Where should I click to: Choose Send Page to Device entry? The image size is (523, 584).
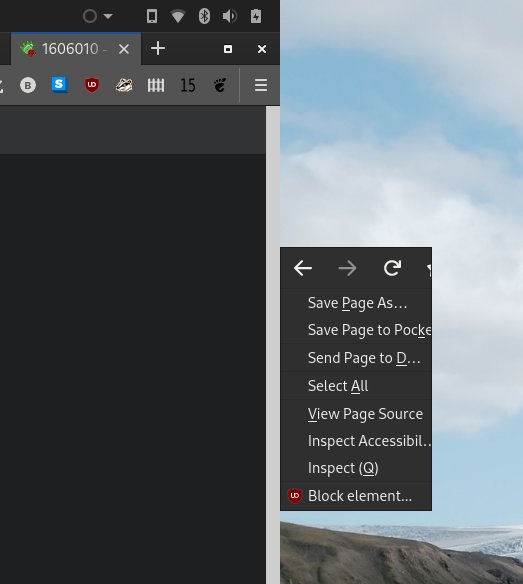pyautogui.click(x=356, y=358)
